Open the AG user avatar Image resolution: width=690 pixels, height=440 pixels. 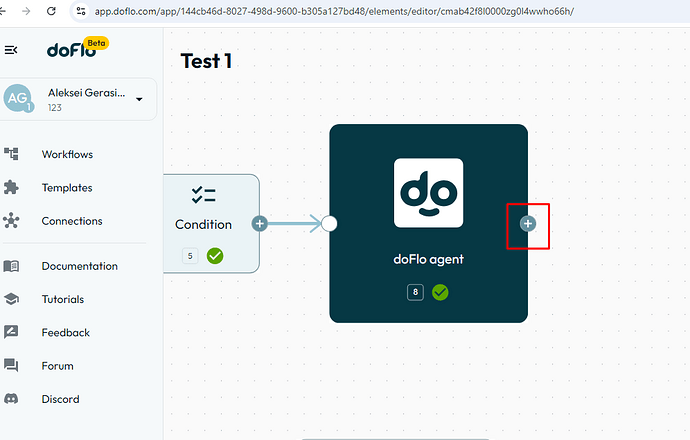(18, 98)
